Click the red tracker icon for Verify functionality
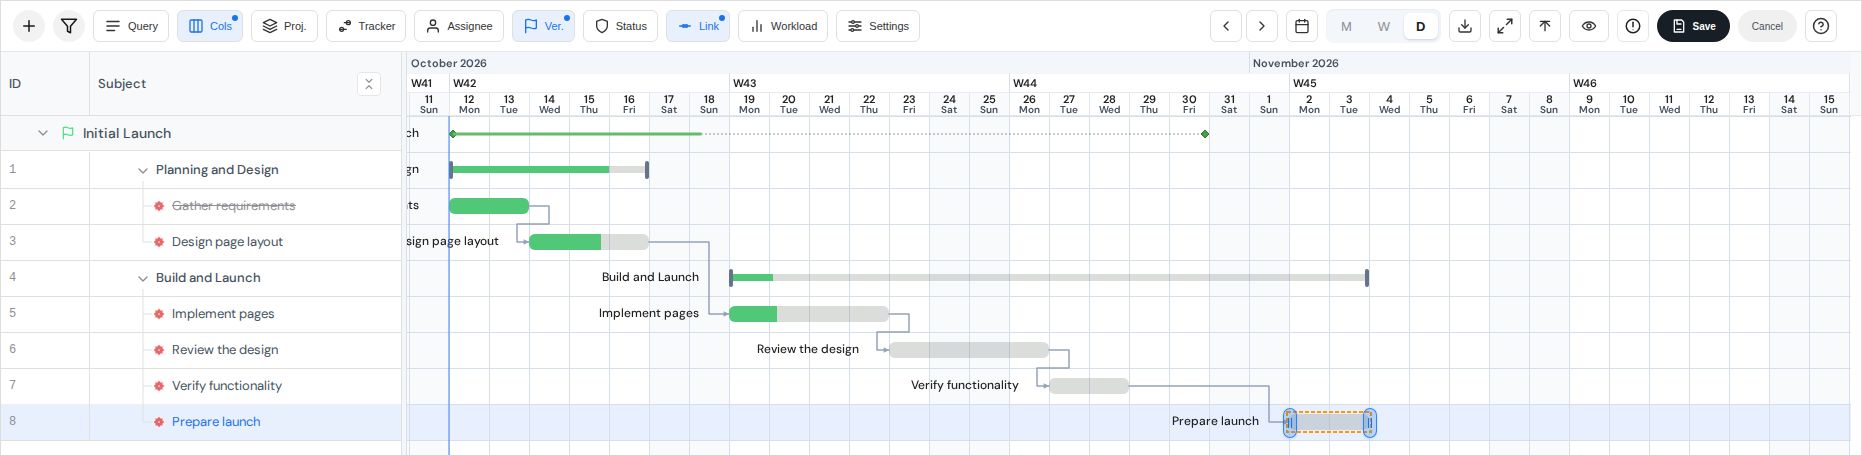The image size is (1862, 455). click(159, 386)
